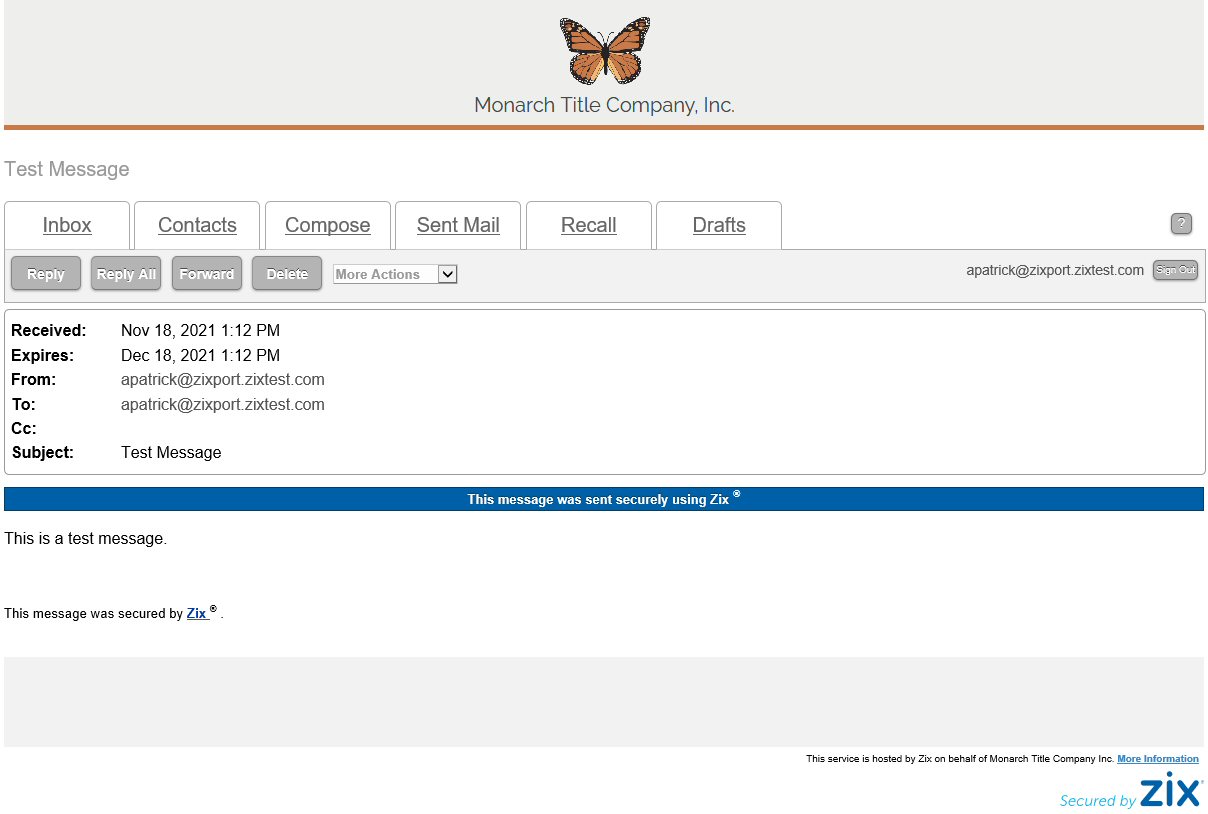Viewport: 1208px width, 814px height.
Task: Click the Reply All button
Action: coord(126,274)
